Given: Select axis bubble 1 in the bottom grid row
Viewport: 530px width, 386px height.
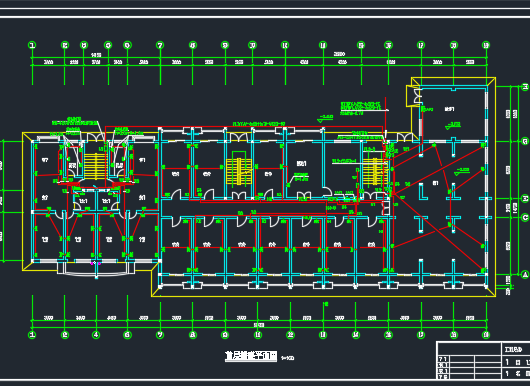Looking at the screenshot, I should point(32,335).
